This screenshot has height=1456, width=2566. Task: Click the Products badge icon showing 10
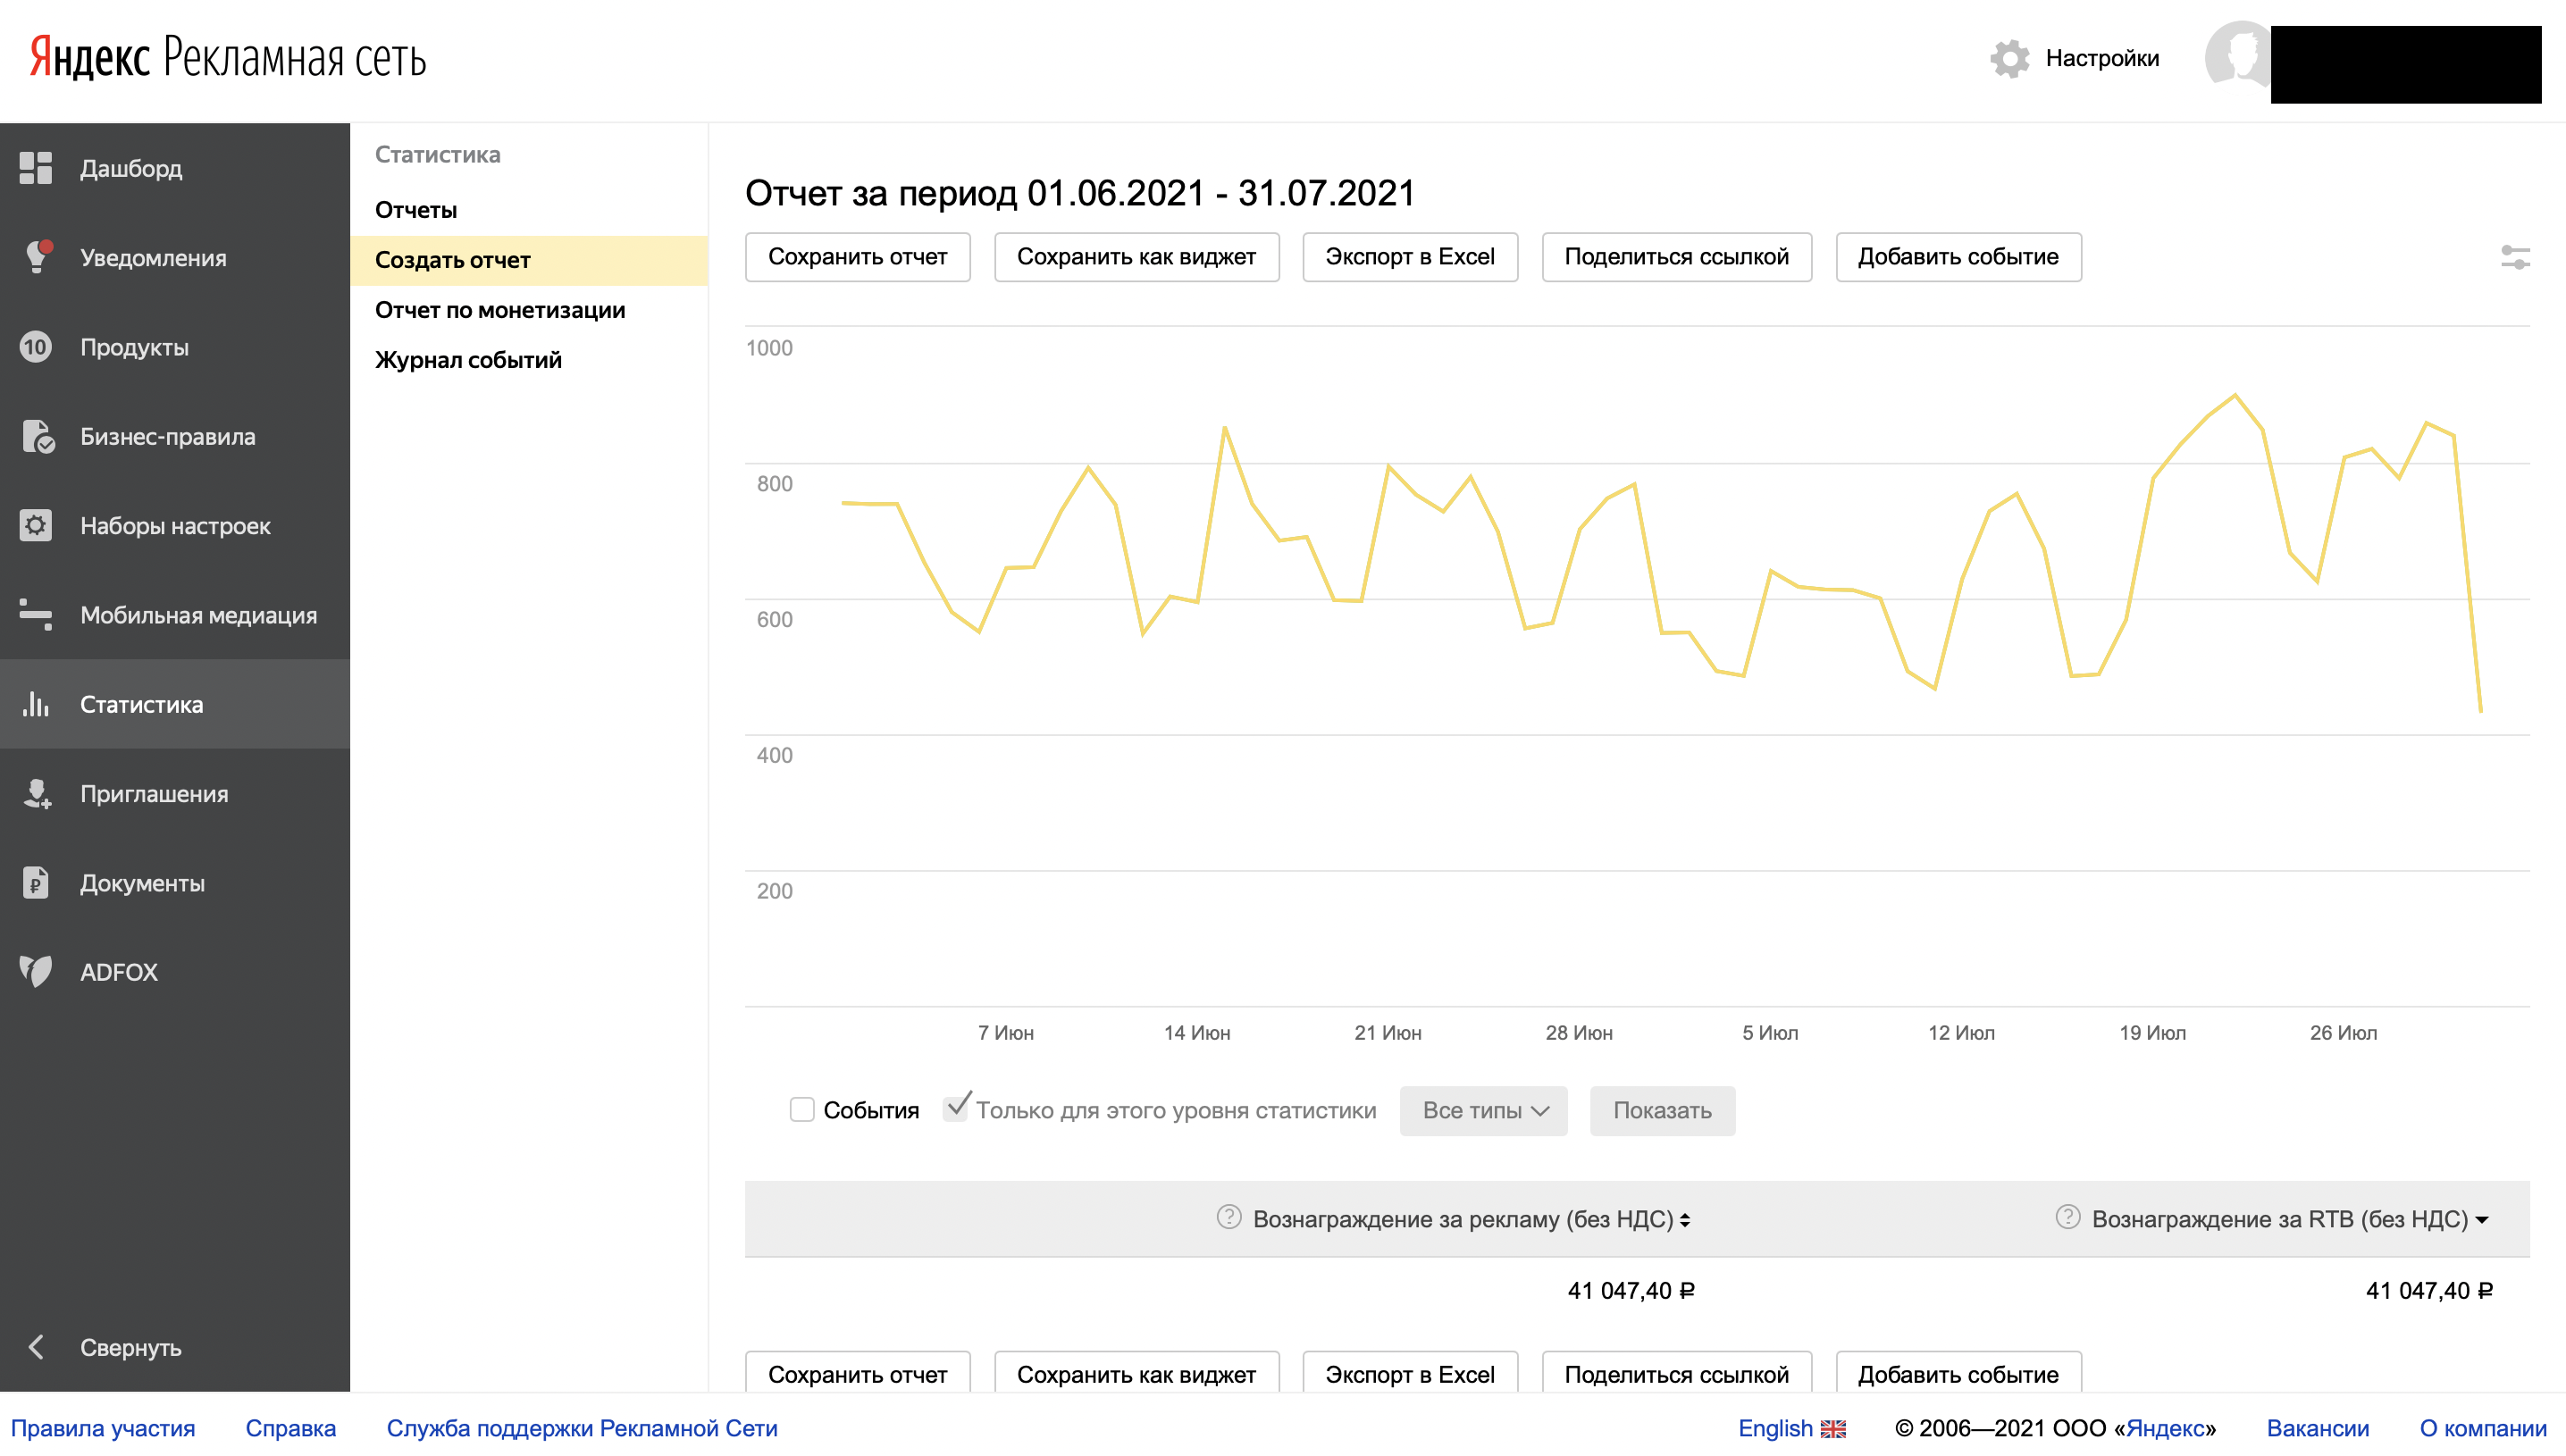(x=36, y=347)
